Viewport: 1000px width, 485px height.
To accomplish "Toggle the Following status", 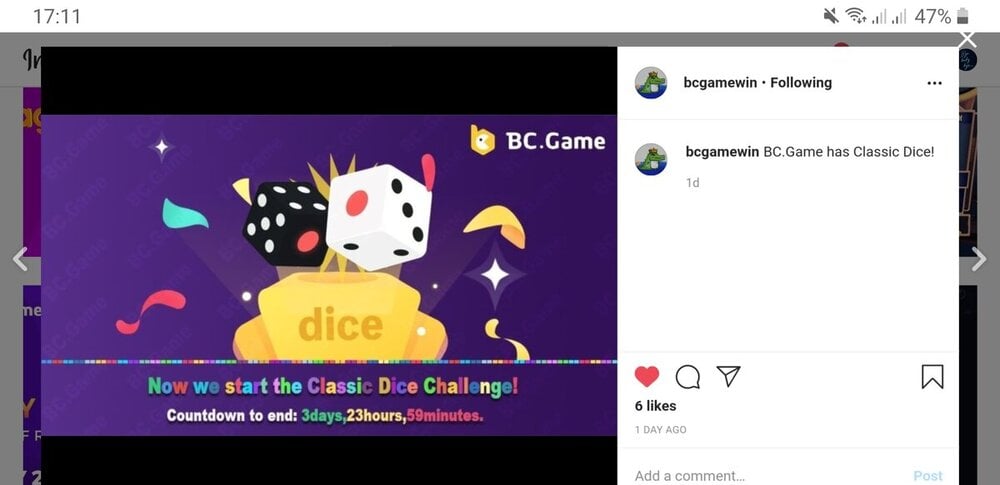I will pos(801,82).
